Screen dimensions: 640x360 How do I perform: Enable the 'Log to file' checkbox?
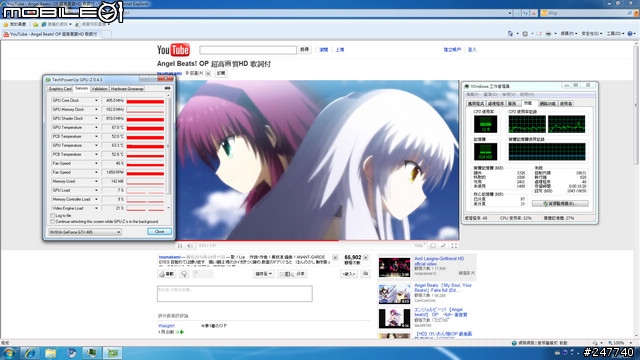tap(53, 216)
